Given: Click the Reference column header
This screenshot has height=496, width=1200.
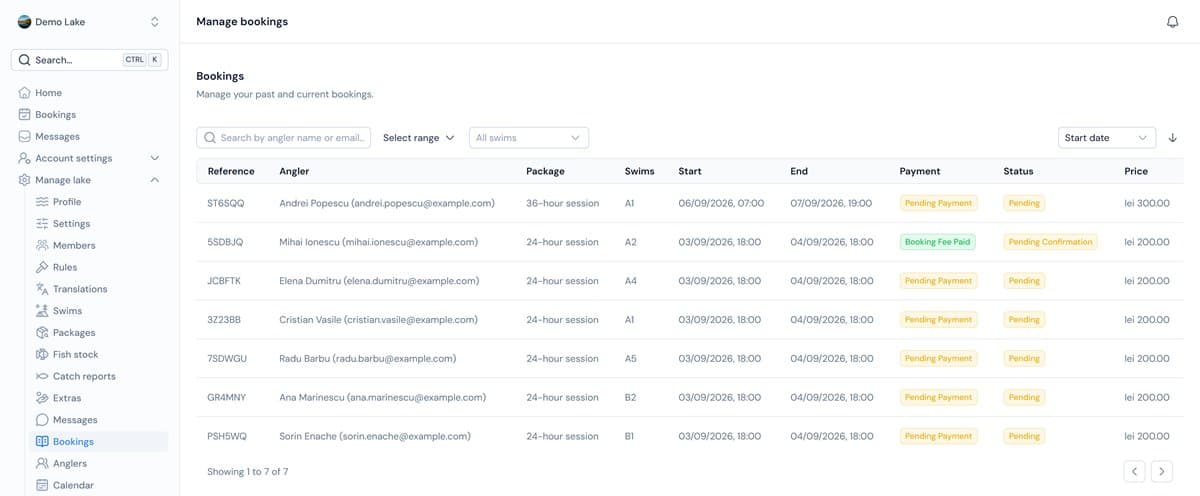Looking at the screenshot, I should tap(231, 171).
